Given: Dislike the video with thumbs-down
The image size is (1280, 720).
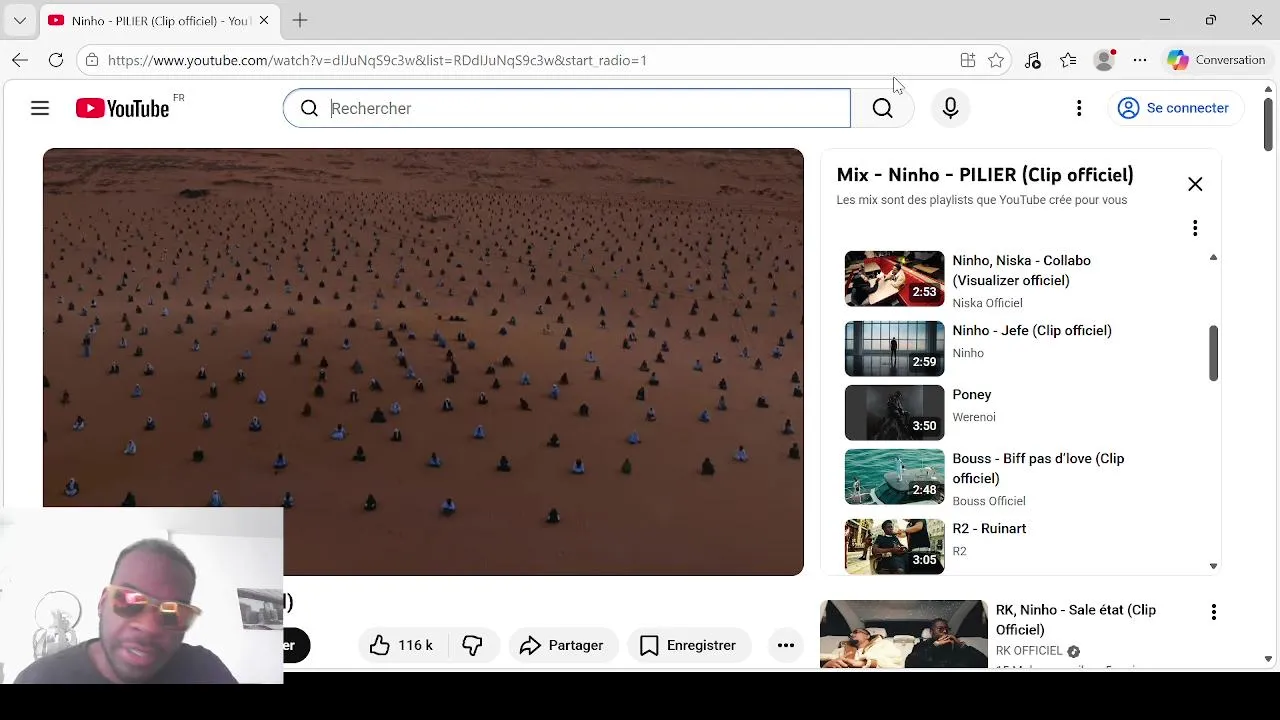Looking at the screenshot, I should click(x=472, y=645).
